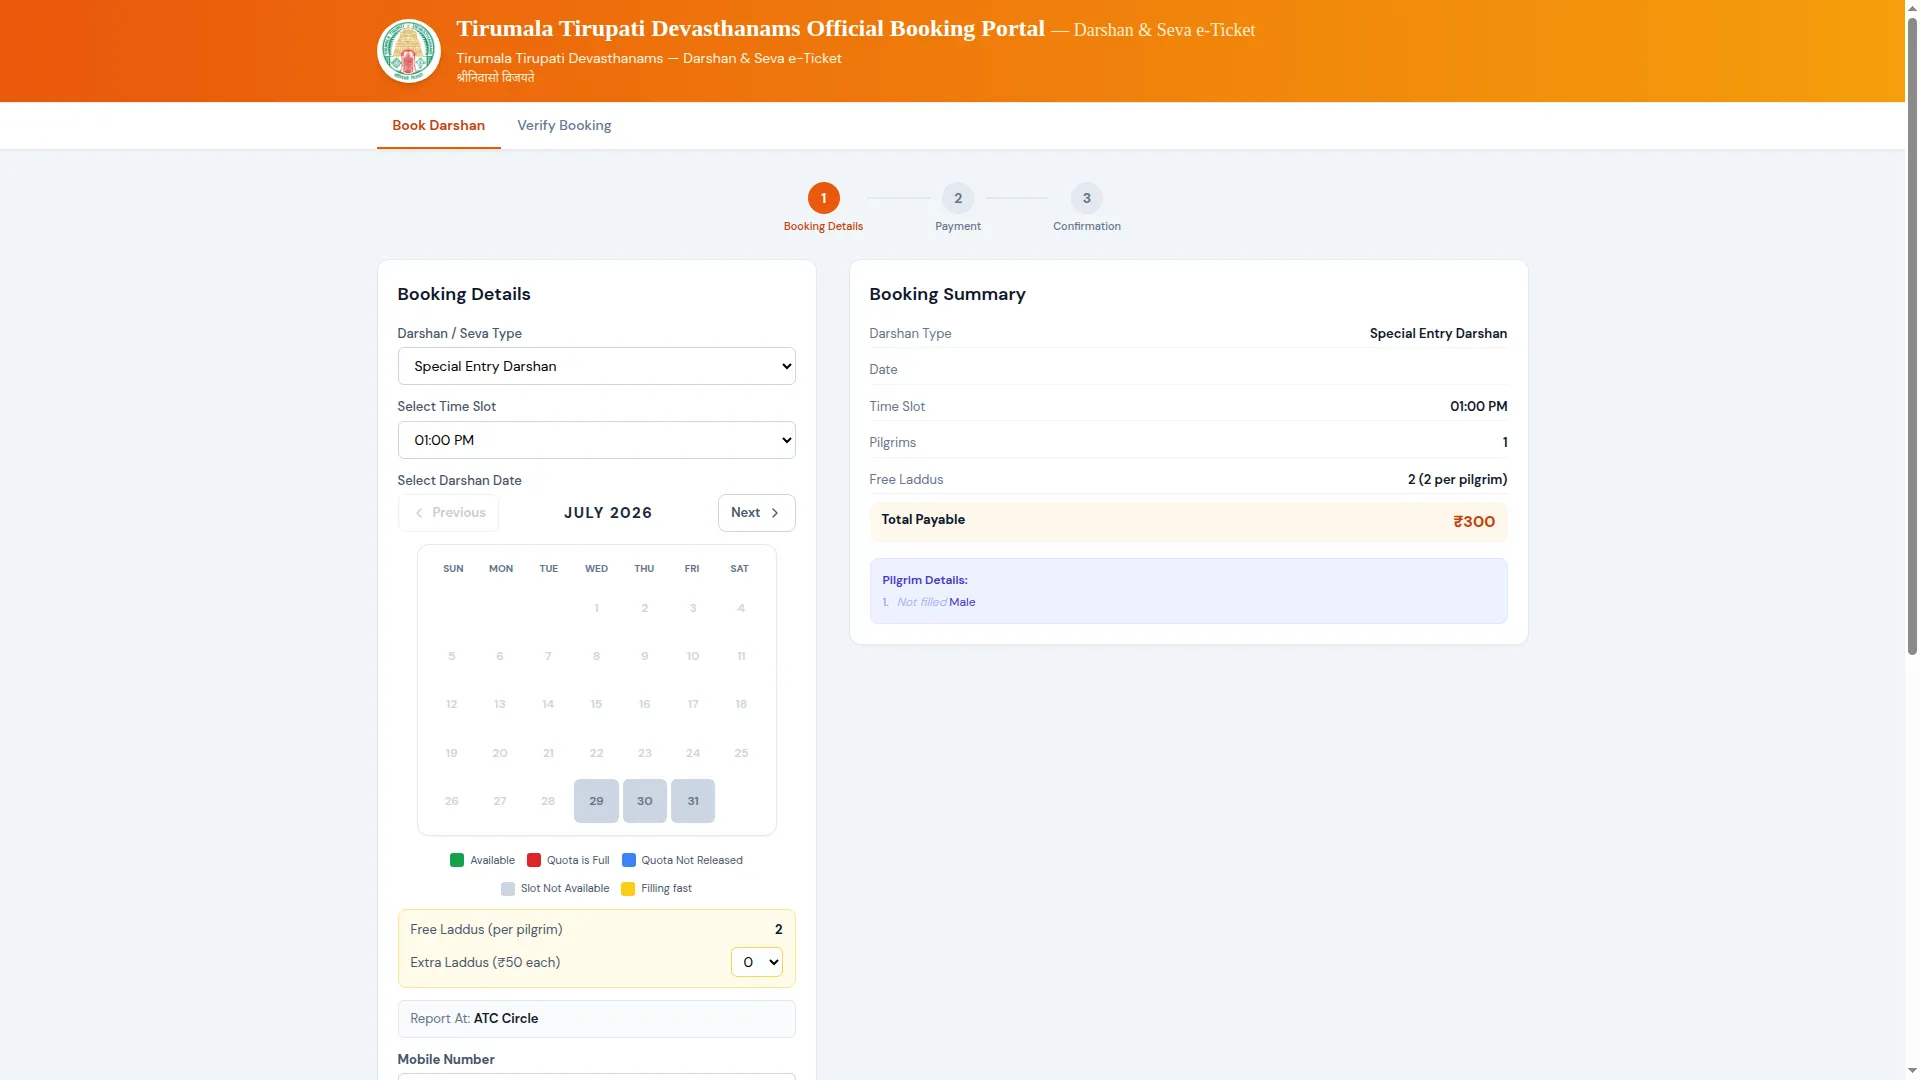
Task: Open the Book Darshan tab
Action: (438, 125)
